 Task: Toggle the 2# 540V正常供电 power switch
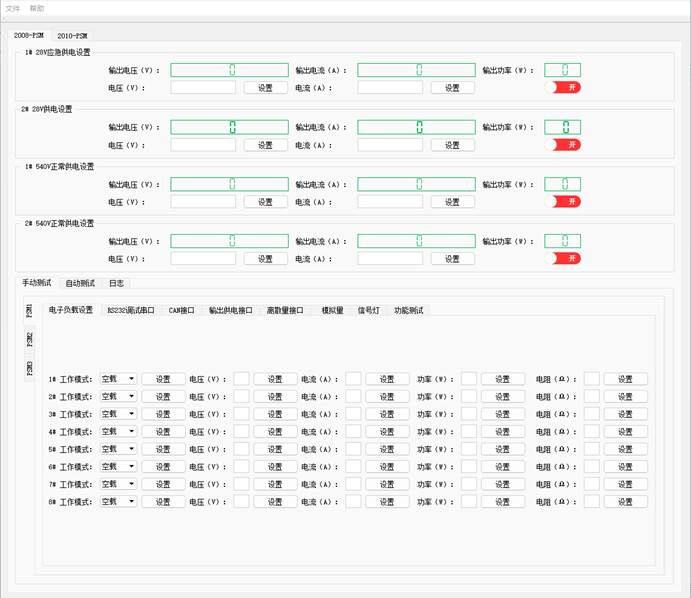coord(563,258)
